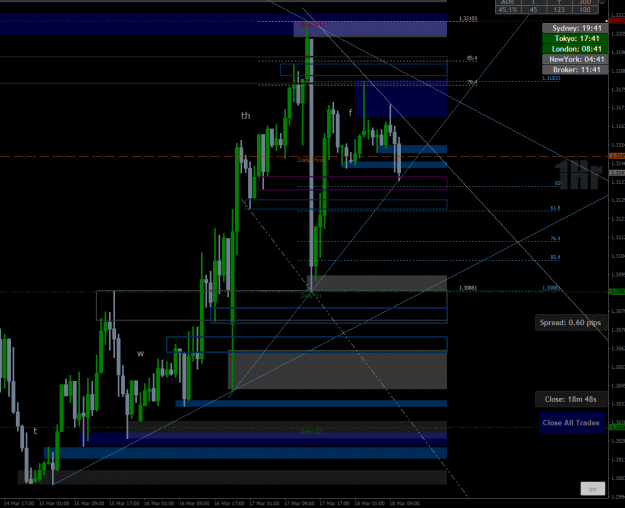Select the Daily Pivot level label
The height and width of the screenshot is (508, 625).
pos(311,160)
